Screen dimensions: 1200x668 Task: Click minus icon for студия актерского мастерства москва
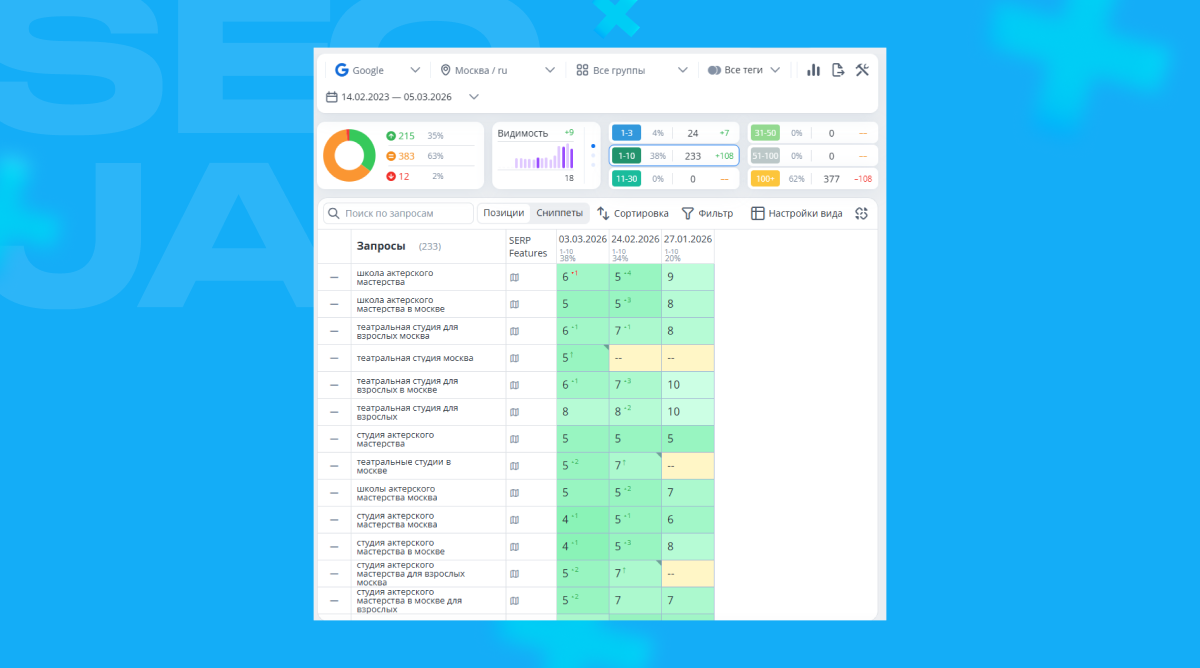(x=334, y=520)
